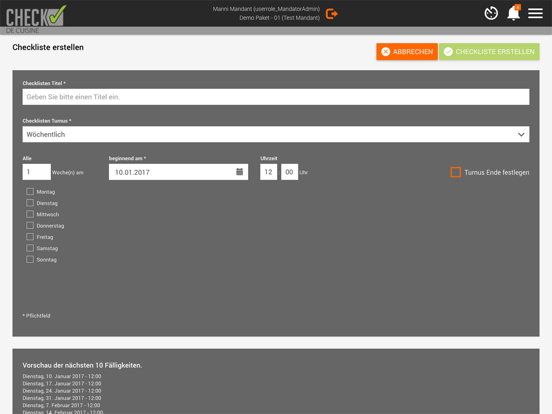The width and height of the screenshot is (552, 414).
Task: Click the text 'Dienstag, 17. Januar 2017 - 12:00'
Action: pyautogui.click(x=62, y=384)
